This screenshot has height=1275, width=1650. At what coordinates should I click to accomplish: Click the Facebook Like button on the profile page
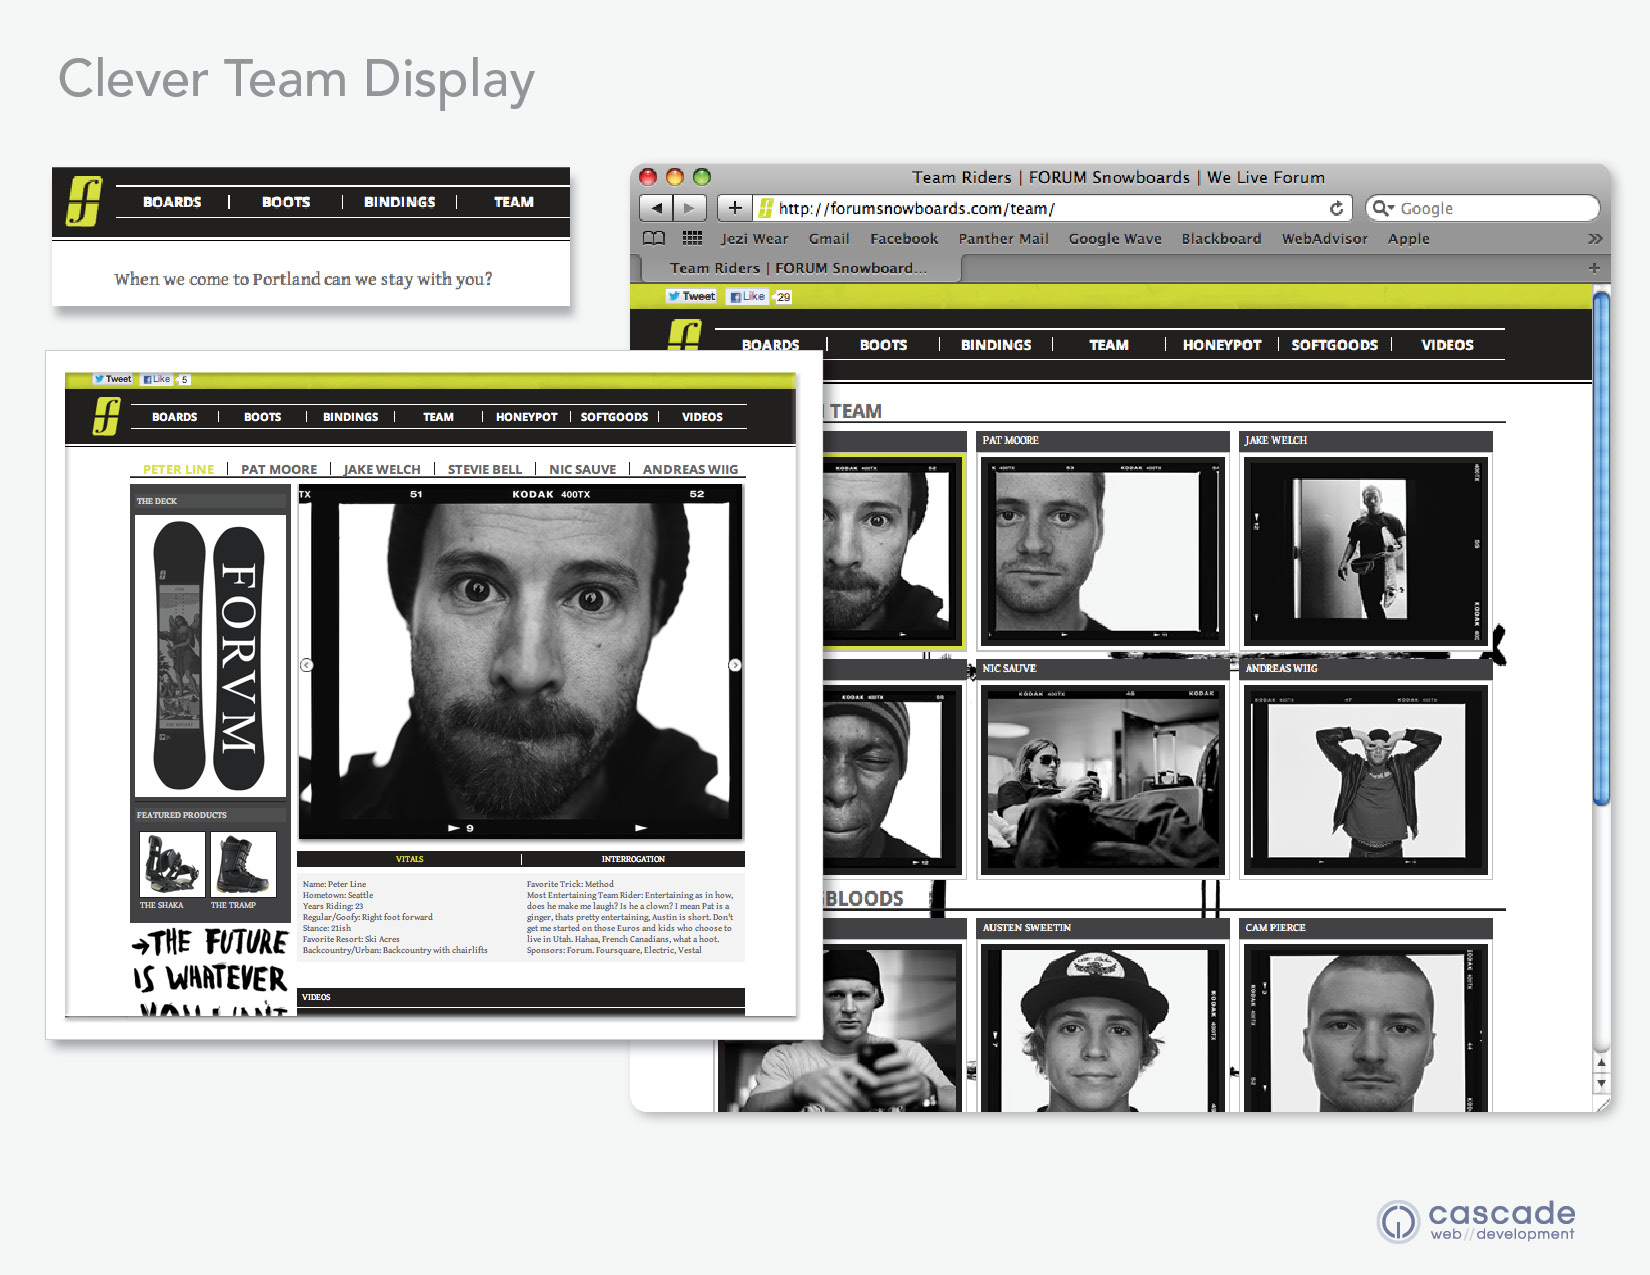(x=156, y=379)
